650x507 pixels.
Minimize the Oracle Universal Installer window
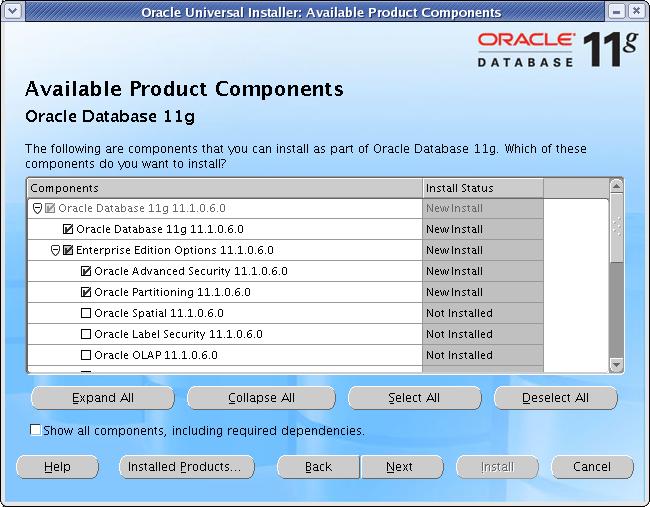(616, 11)
